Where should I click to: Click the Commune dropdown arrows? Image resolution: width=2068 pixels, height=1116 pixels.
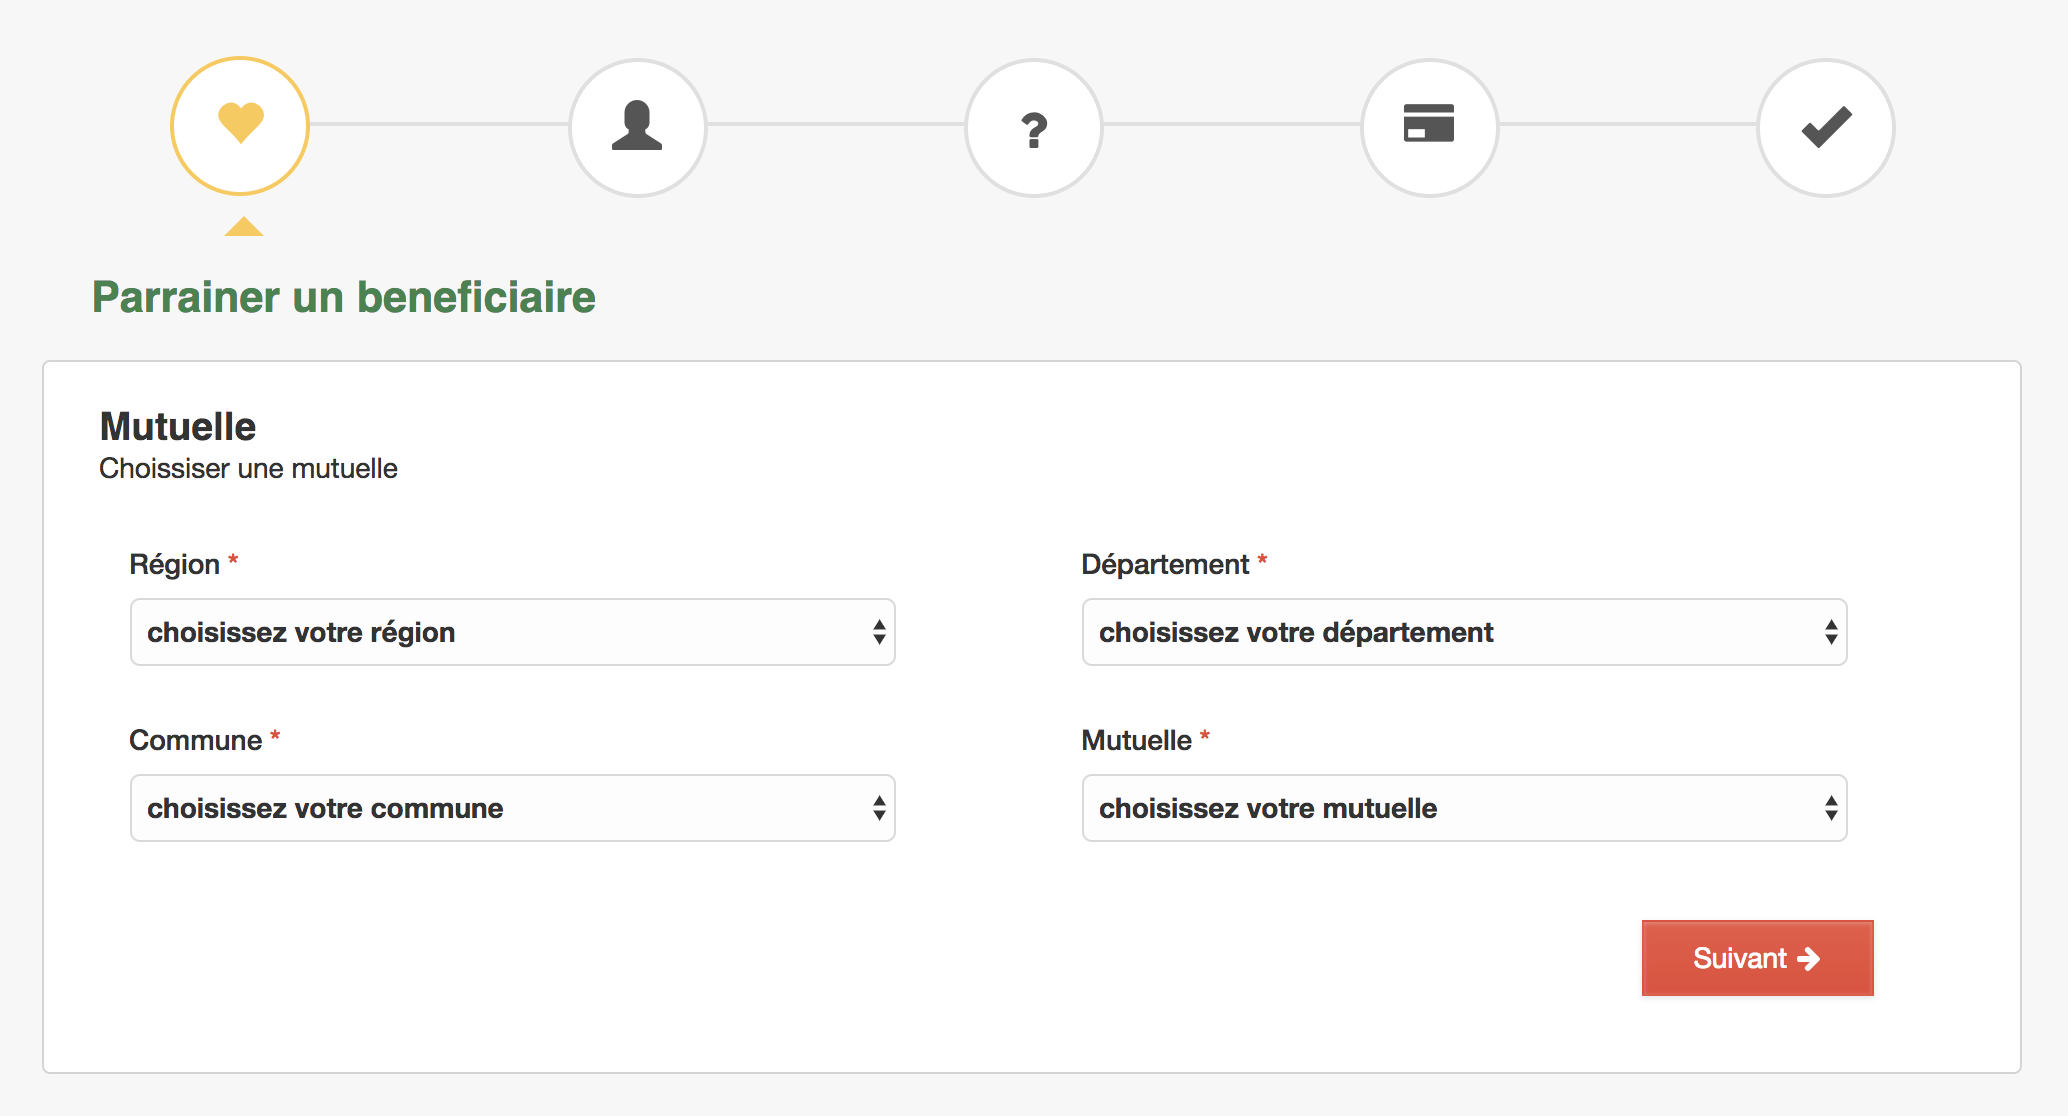pyautogui.click(x=878, y=808)
